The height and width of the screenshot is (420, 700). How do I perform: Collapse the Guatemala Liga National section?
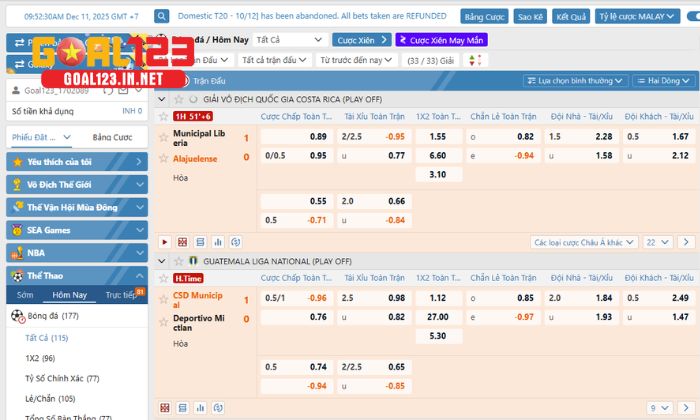163,261
